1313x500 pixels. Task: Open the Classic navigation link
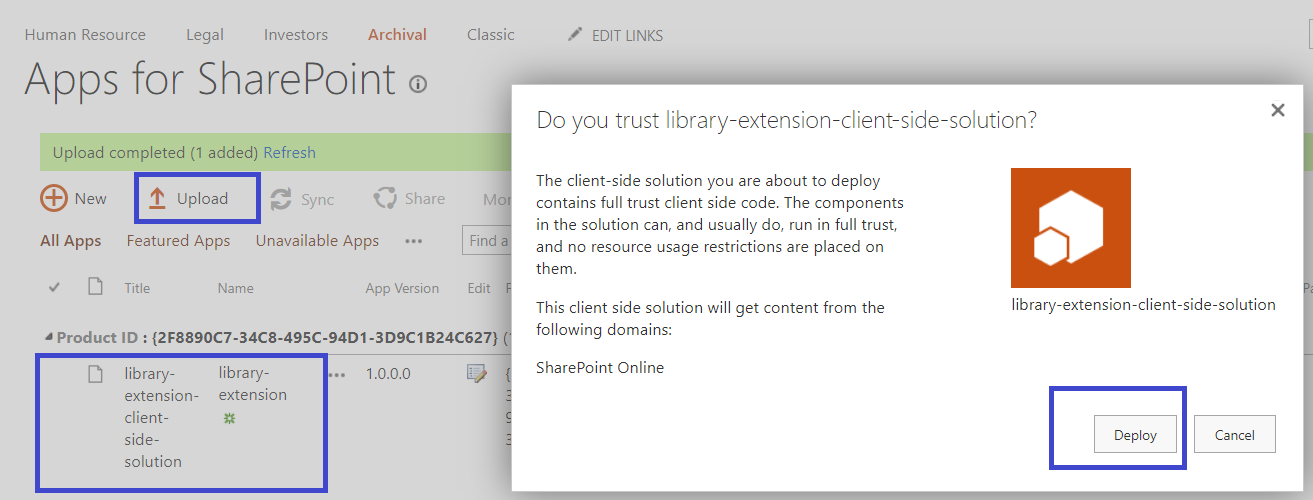[491, 35]
